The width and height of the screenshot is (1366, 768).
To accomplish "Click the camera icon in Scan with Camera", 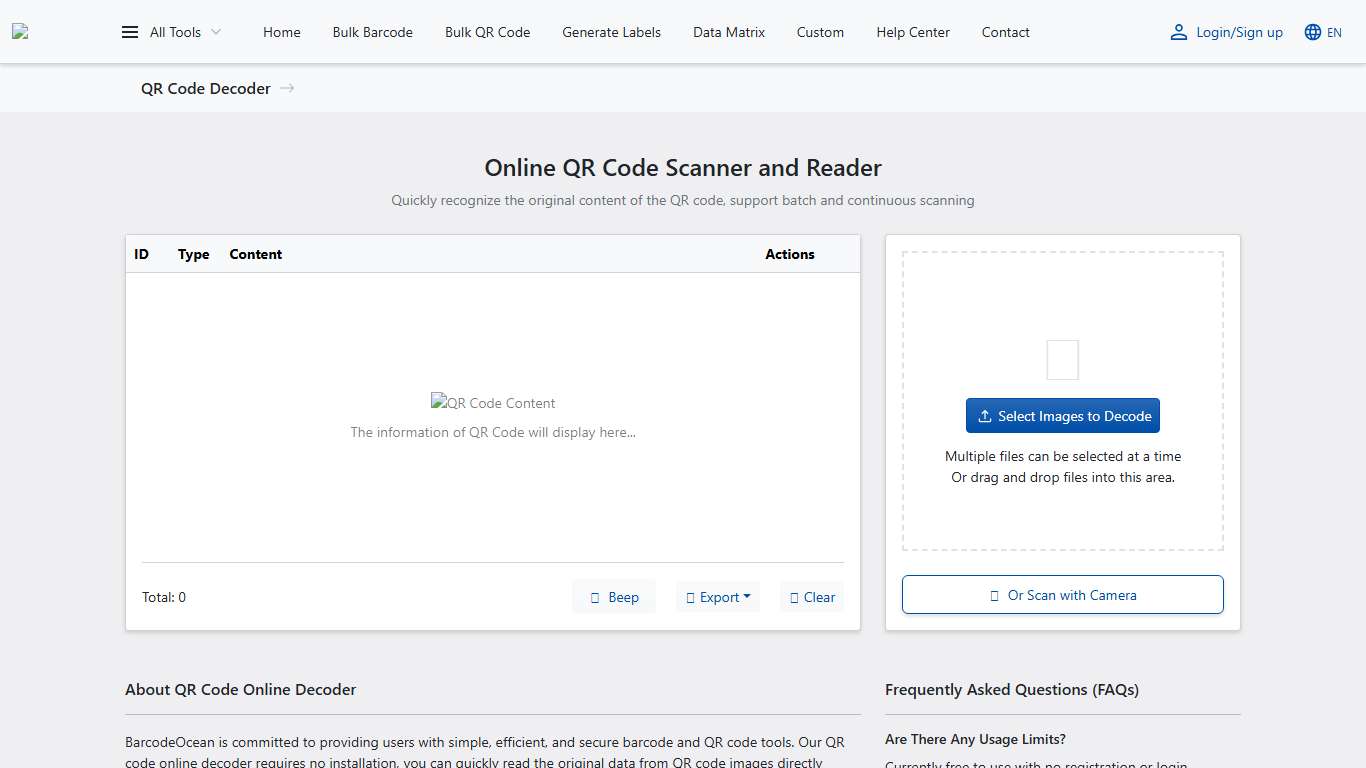I will coord(993,594).
